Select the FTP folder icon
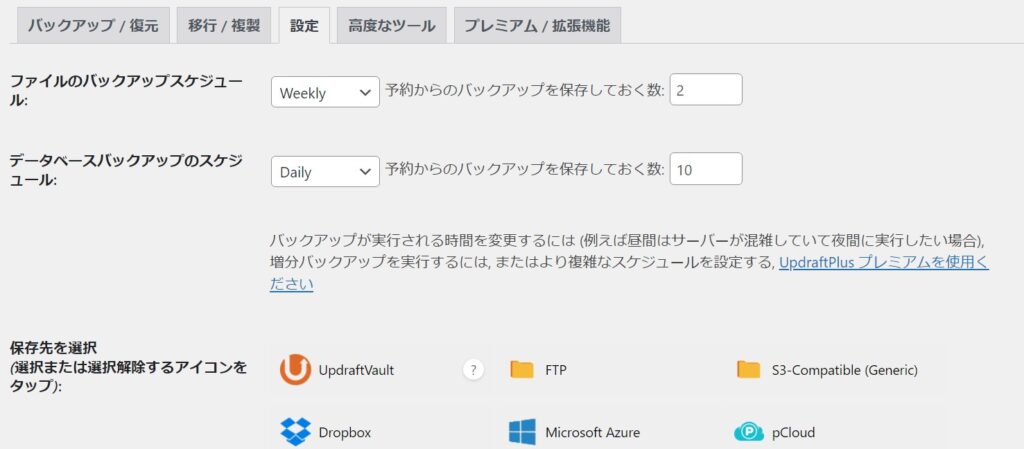1024x449 pixels. (522, 370)
